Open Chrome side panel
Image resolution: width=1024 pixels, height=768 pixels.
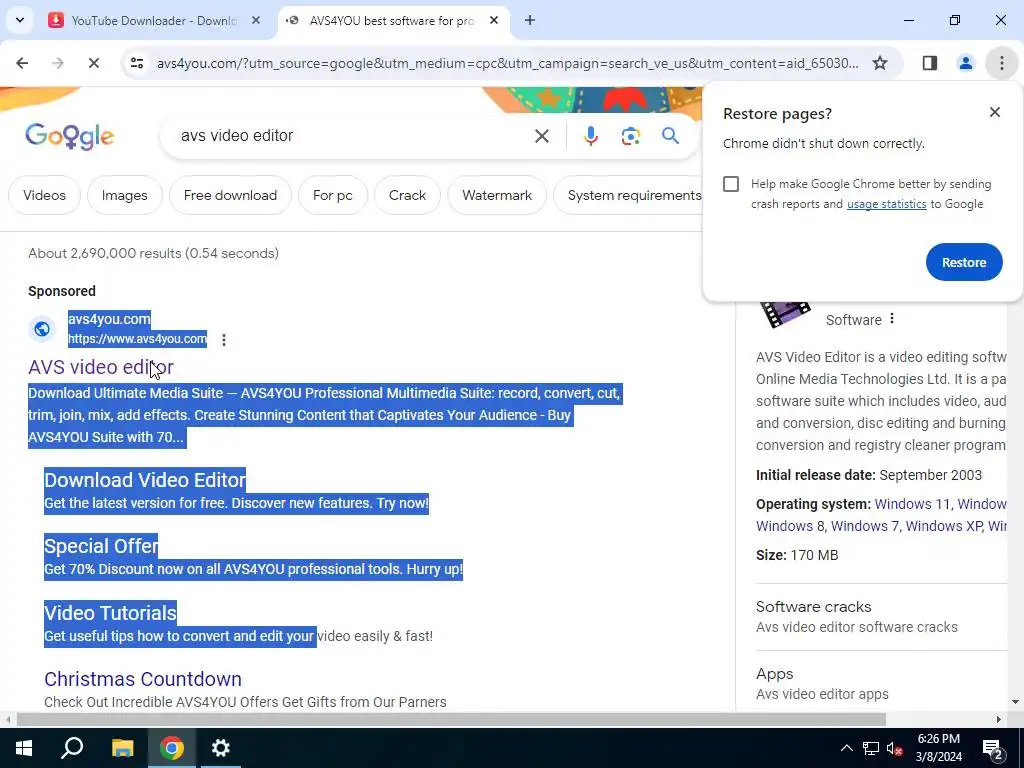pyautogui.click(x=930, y=63)
